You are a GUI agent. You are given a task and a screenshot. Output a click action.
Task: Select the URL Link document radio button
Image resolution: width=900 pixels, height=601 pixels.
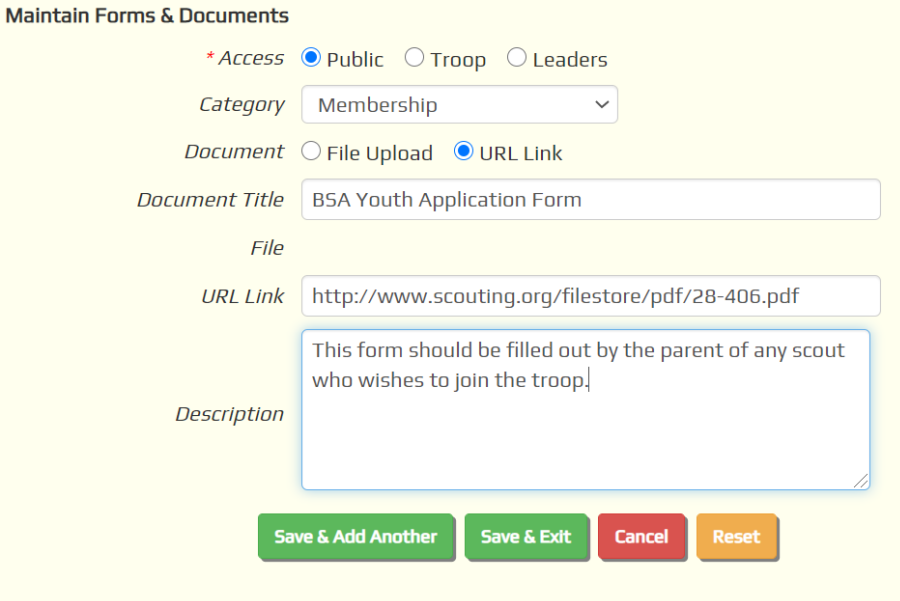point(463,151)
